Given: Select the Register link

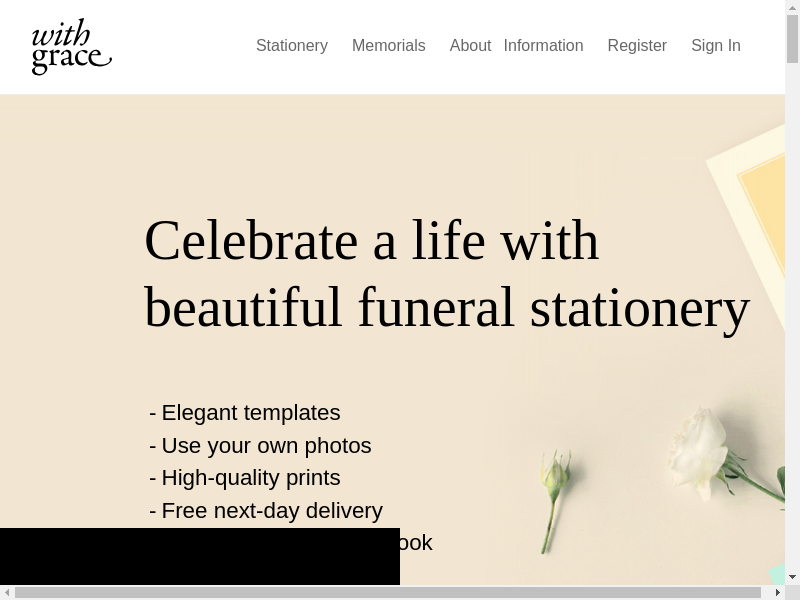Looking at the screenshot, I should coord(637,46).
